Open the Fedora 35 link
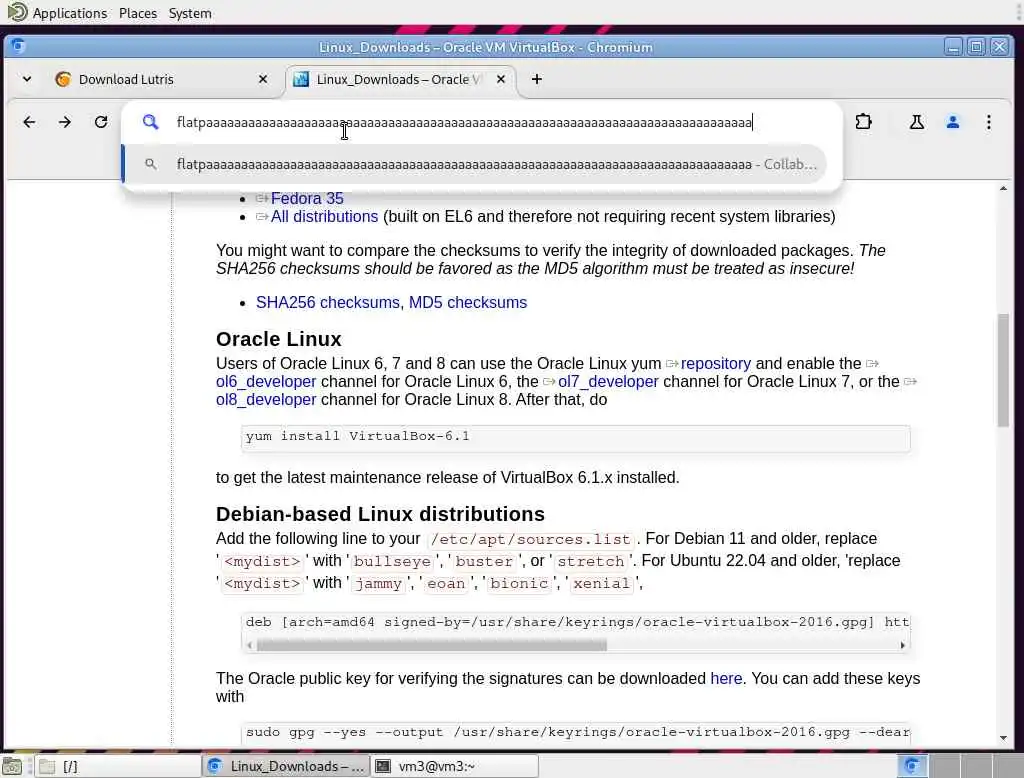The height and width of the screenshot is (778, 1024). (x=307, y=199)
